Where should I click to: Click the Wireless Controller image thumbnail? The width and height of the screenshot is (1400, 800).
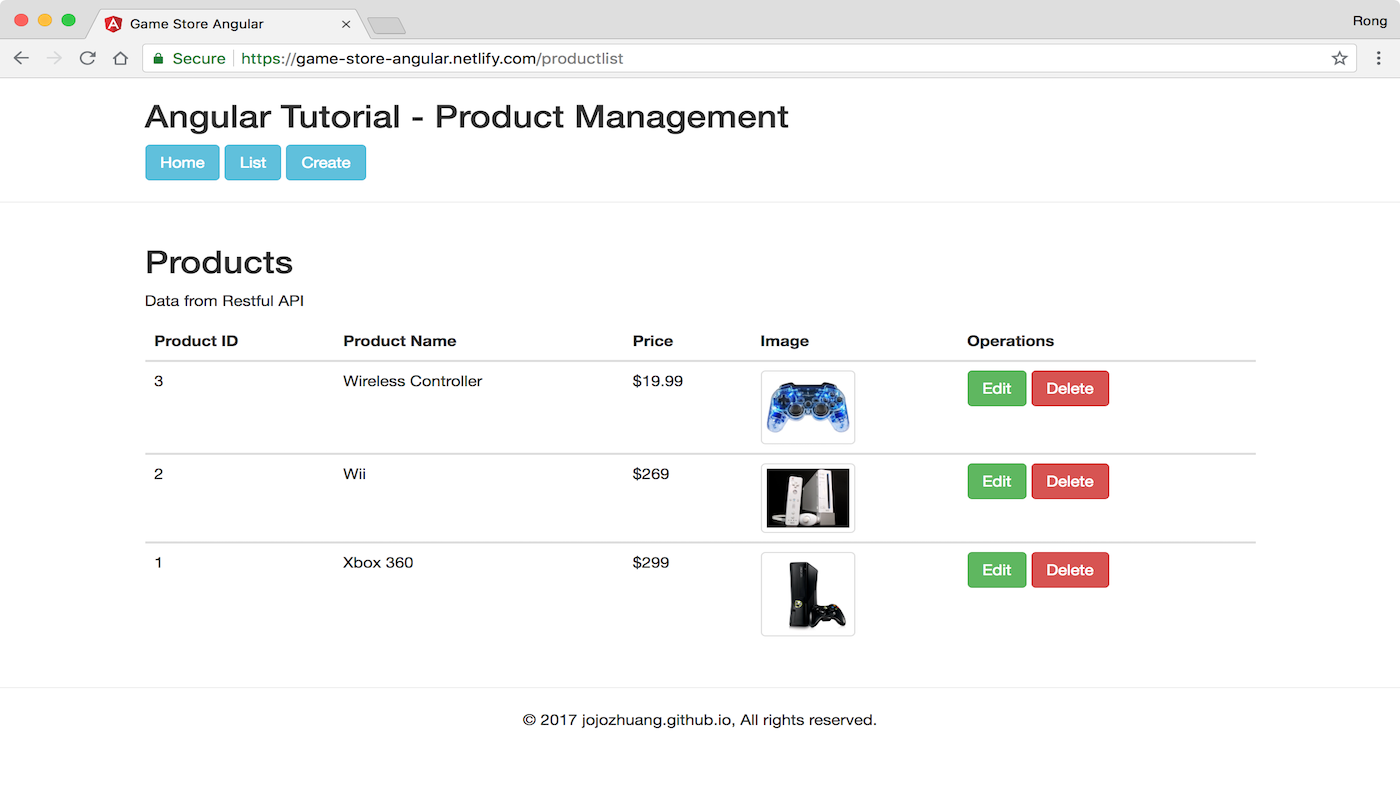click(x=808, y=407)
